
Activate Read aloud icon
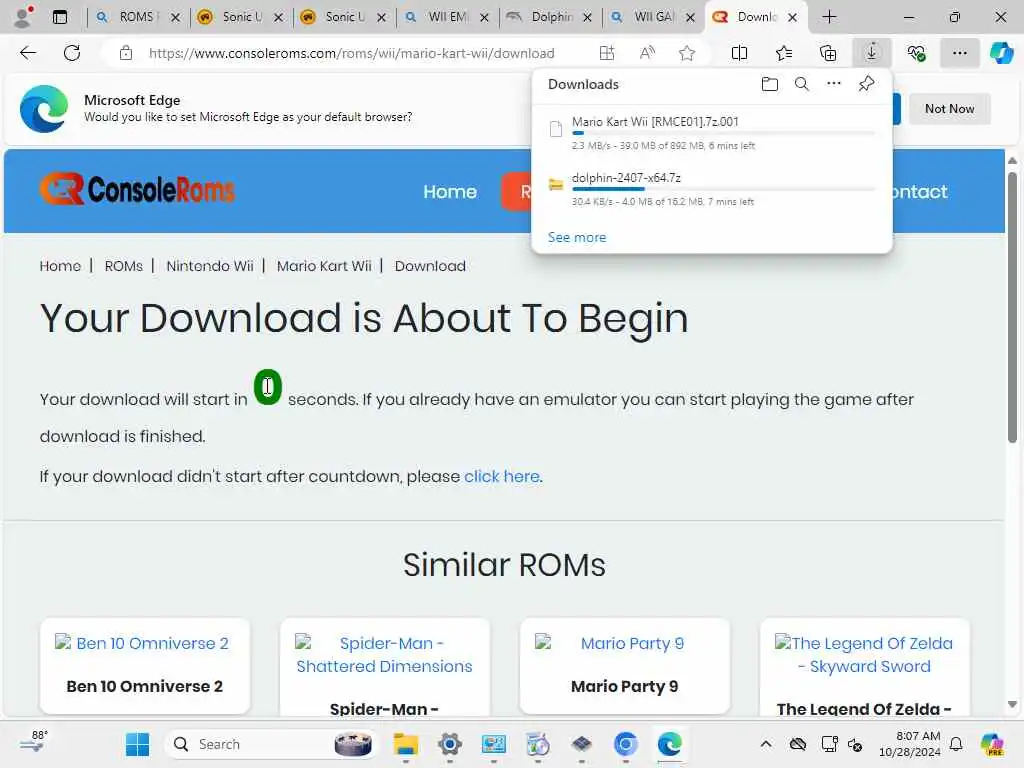pos(647,53)
